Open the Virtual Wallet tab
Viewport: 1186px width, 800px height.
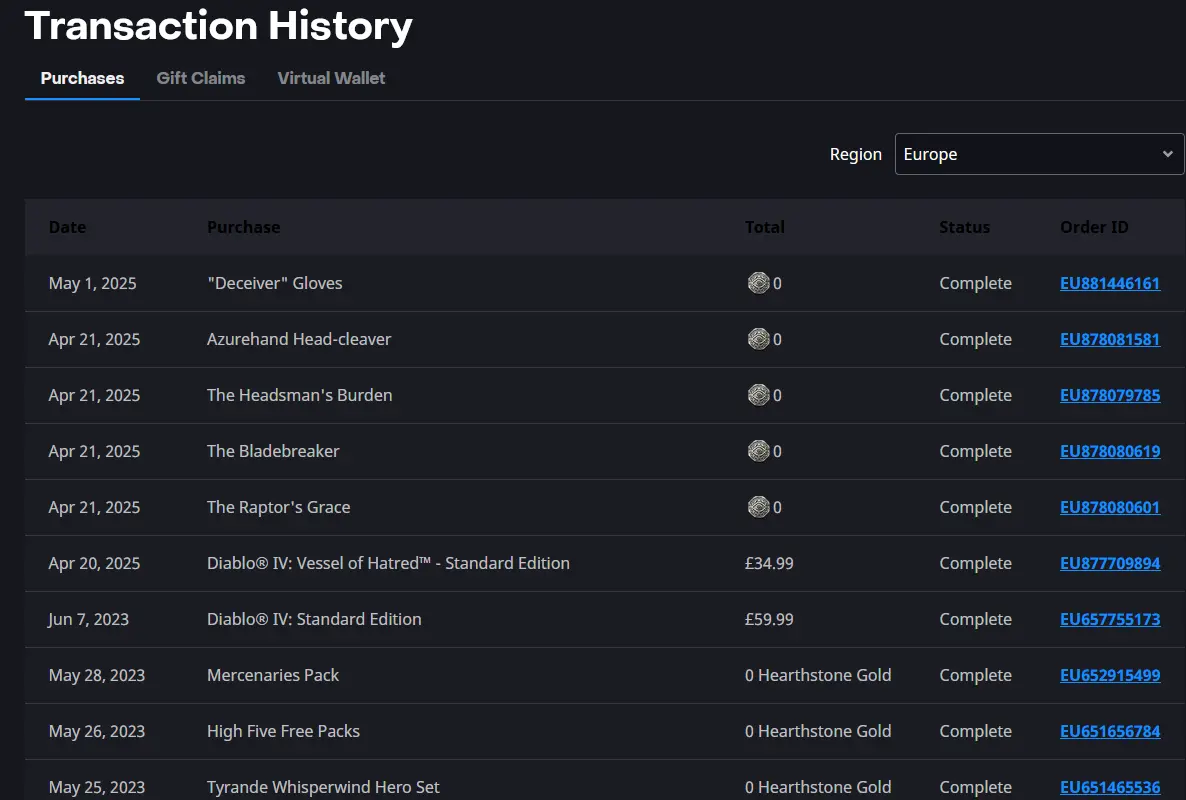[x=331, y=78]
